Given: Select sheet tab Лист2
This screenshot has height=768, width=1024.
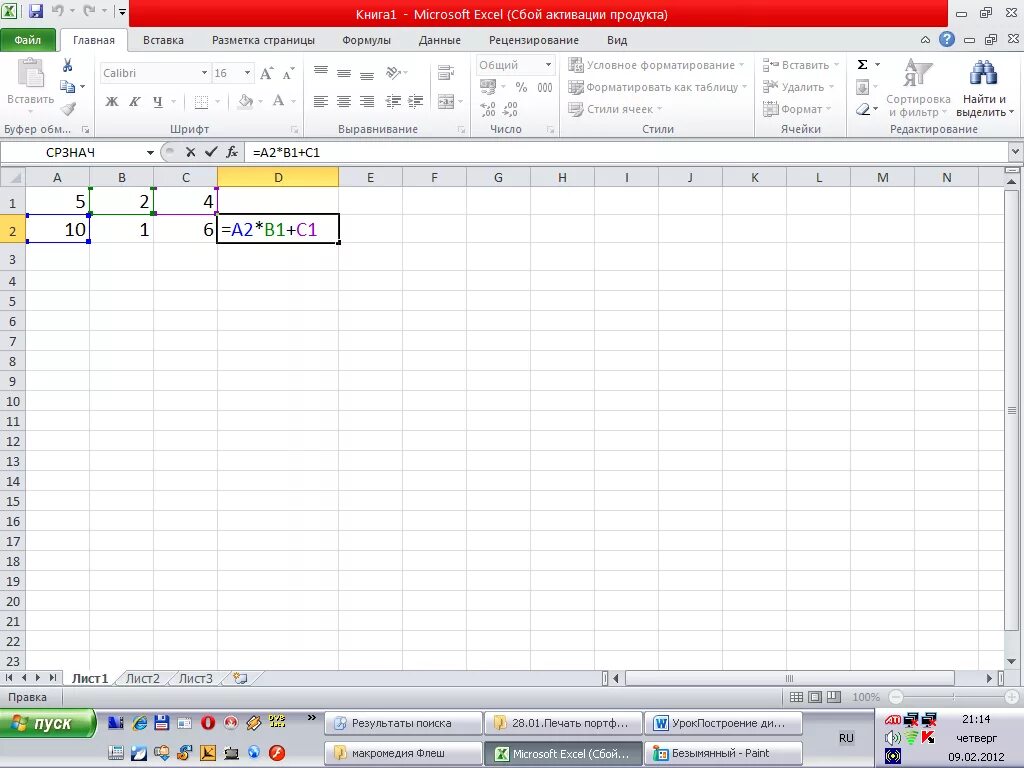Looking at the screenshot, I should click(142, 679).
